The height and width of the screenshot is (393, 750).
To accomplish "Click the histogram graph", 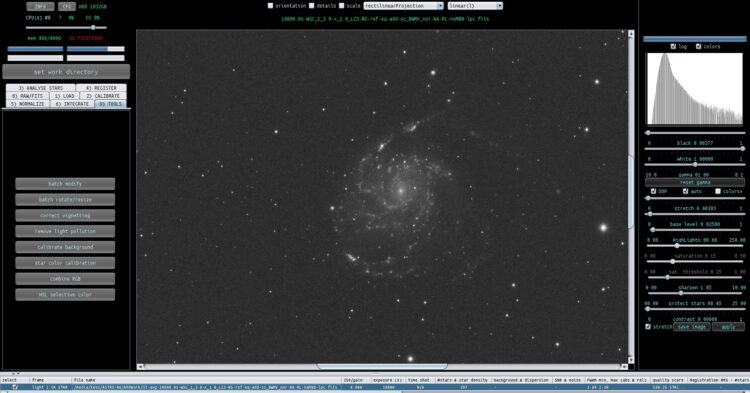I will click(695, 89).
